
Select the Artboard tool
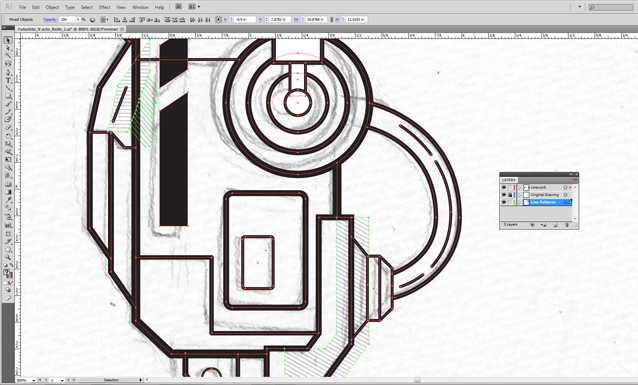click(8, 234)
